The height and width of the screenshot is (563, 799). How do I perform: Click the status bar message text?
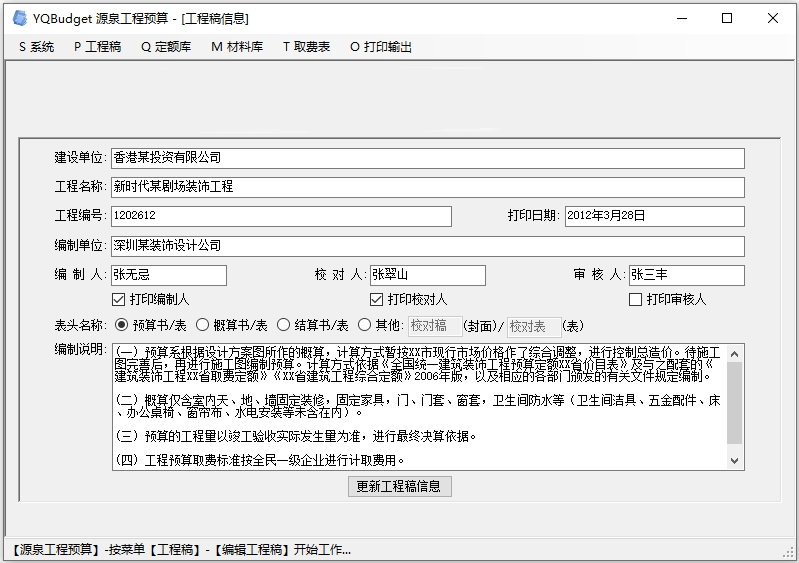point(180,550)
